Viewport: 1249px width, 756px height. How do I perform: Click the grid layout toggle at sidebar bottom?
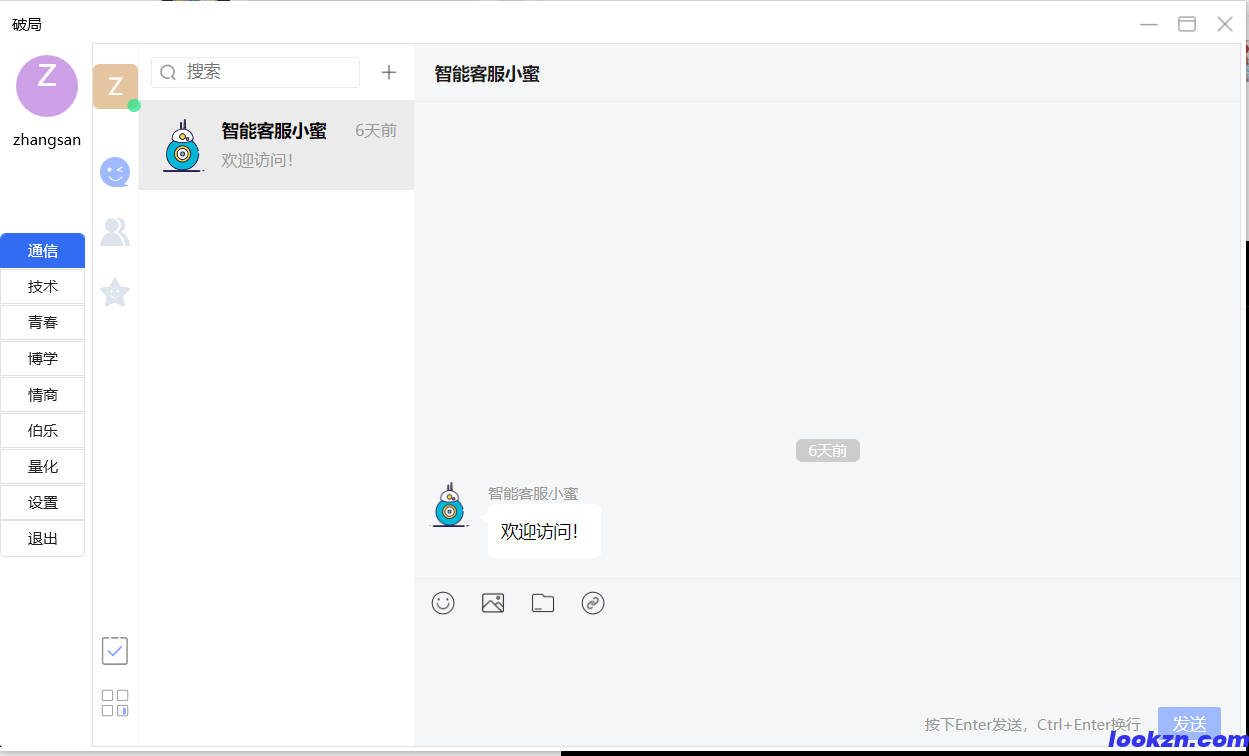point(114,700)
